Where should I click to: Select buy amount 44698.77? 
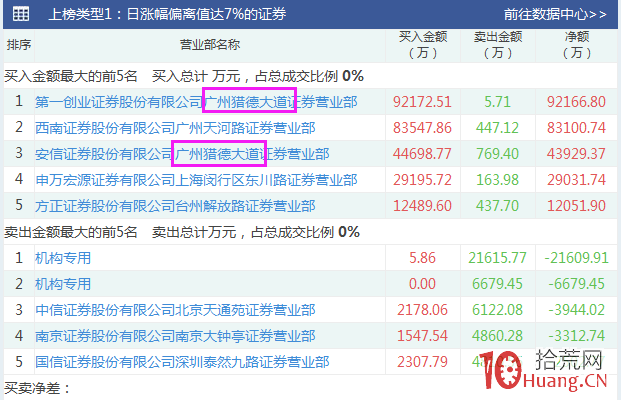[422, 154]
